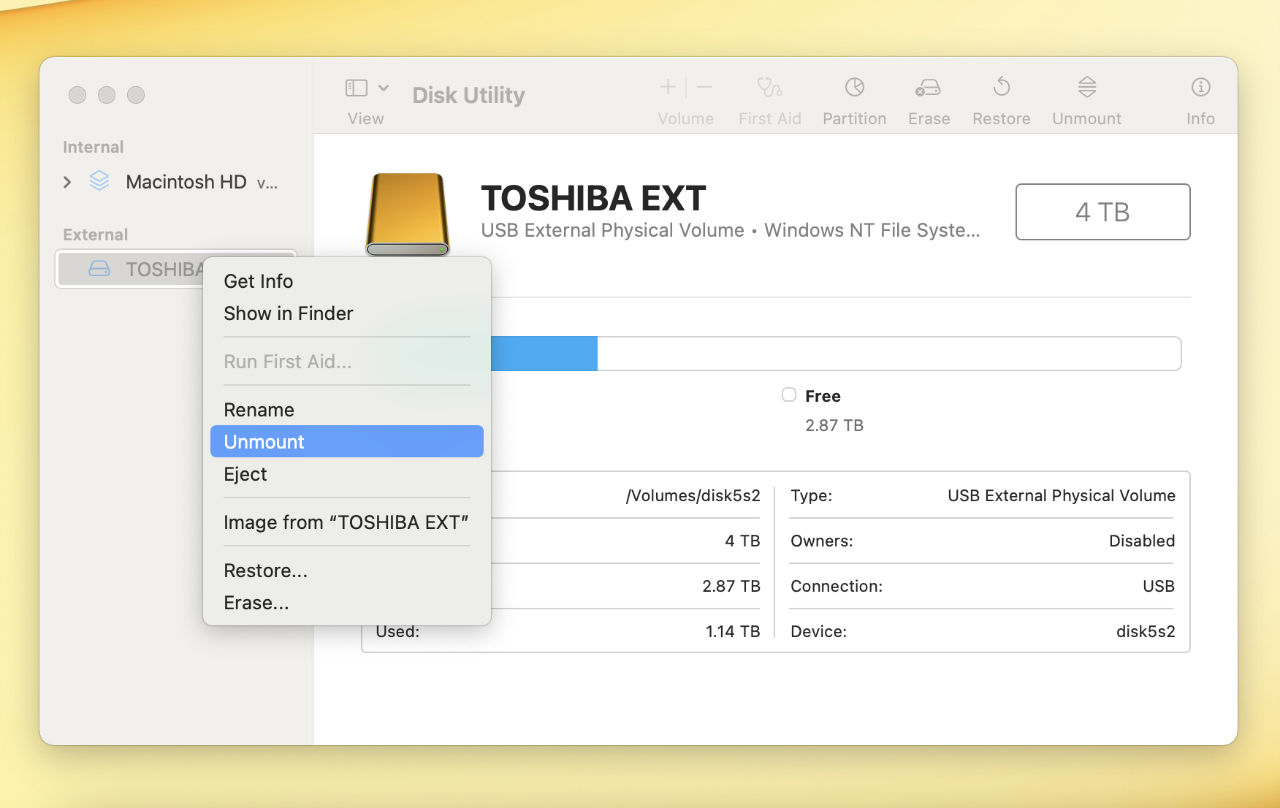Viewport: 1280px width, 808px height.
Task: Click the add Volume plus icon
Action: click(x=668, y=88)
